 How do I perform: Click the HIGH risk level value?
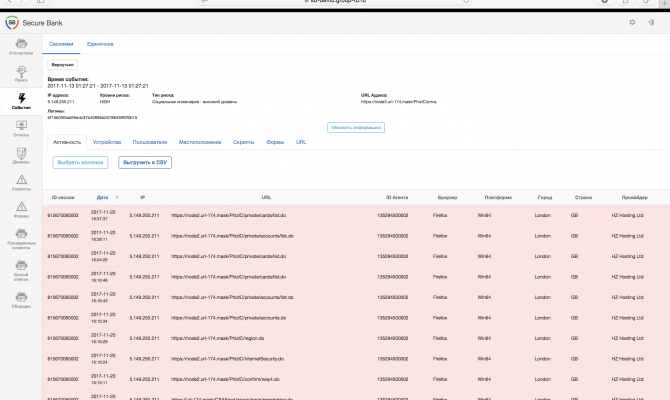tap(105, 102)
